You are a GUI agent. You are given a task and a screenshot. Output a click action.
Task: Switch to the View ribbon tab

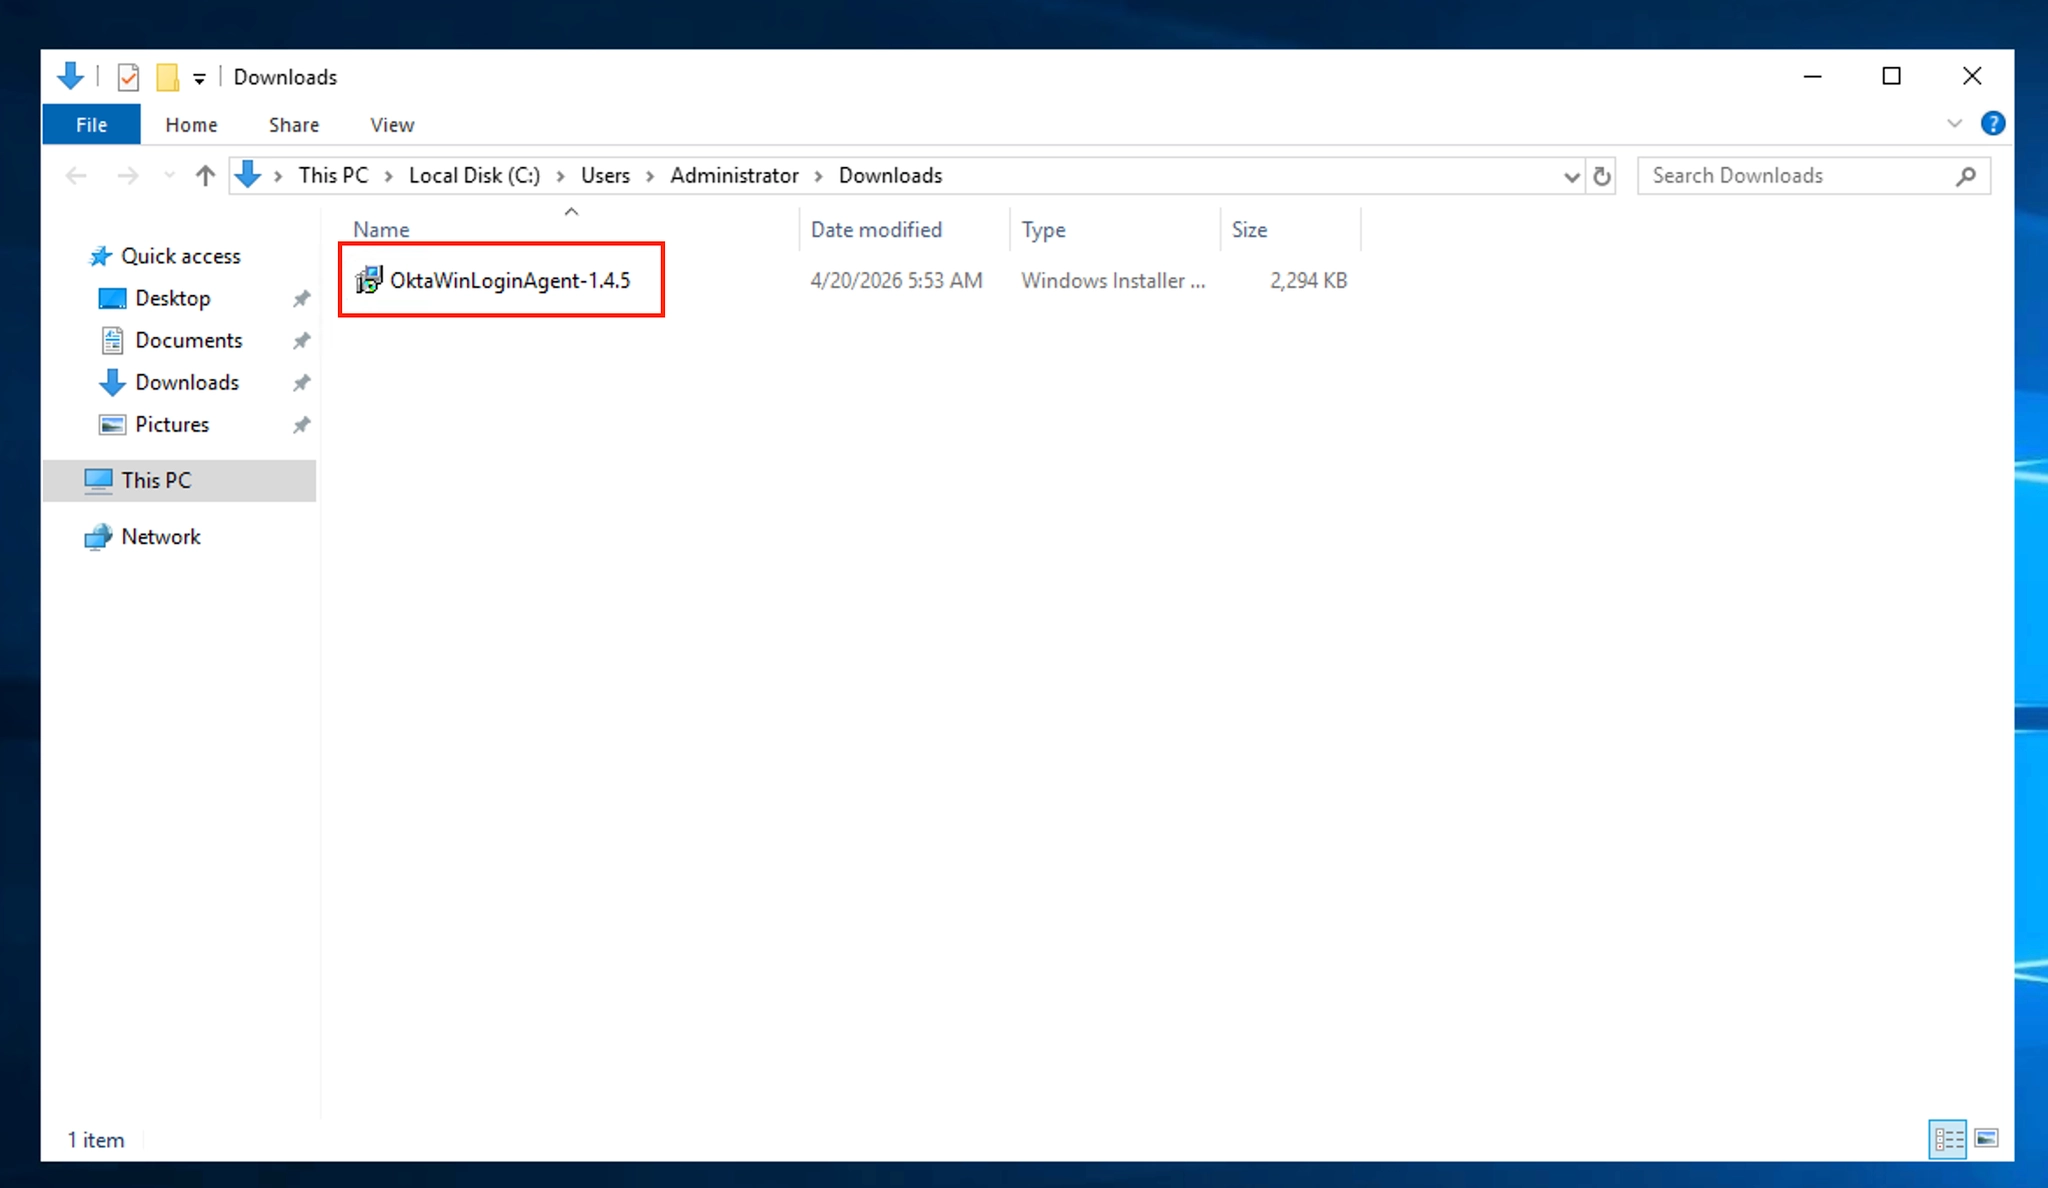(392, 125)
